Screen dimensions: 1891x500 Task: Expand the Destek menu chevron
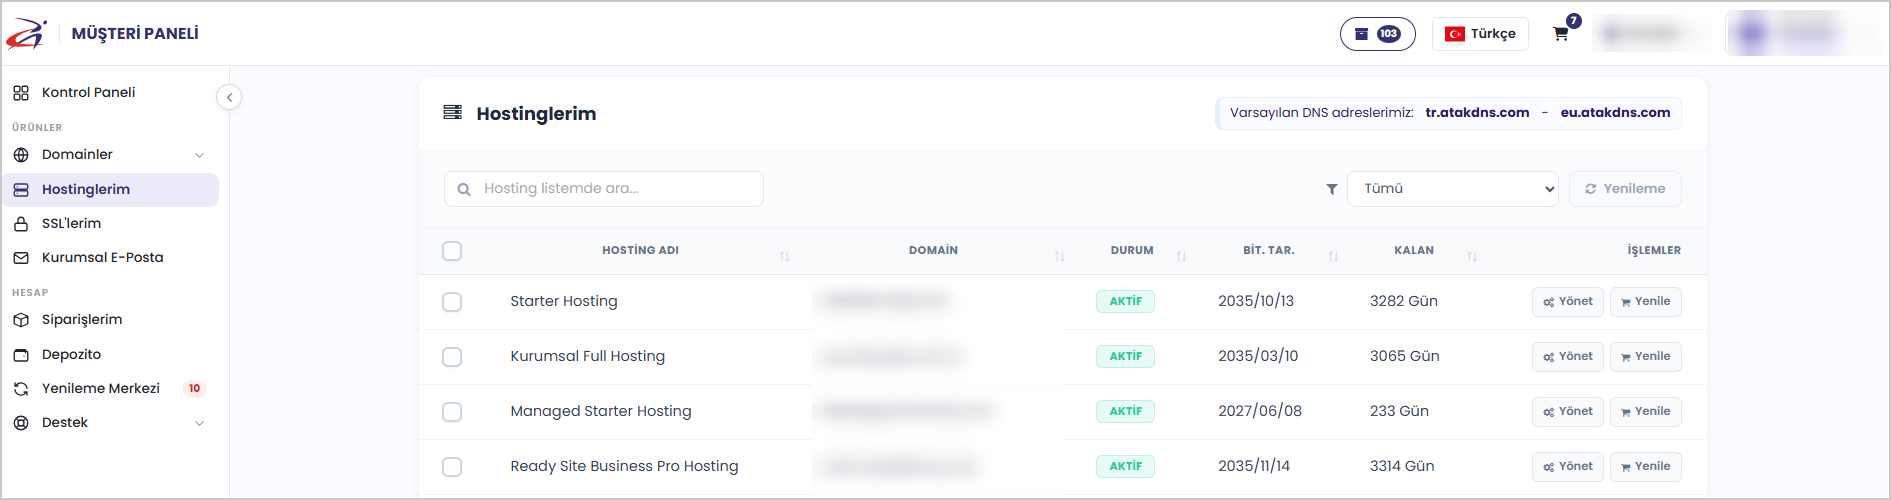click(199, 423)
